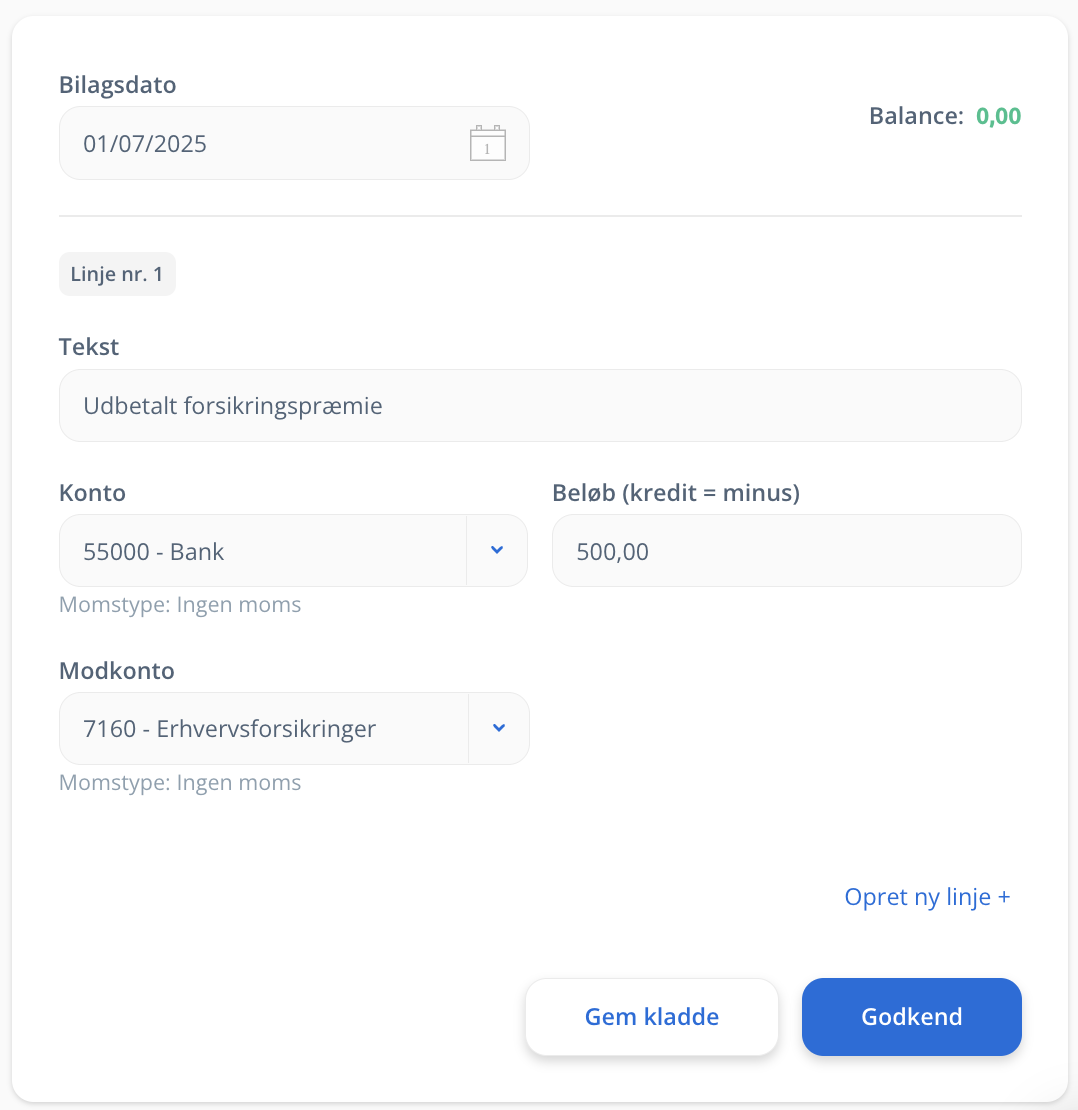Screen dimensions: 1078x1110
Task: Click the green Balance value 0,00
Action: (x=998, y=115)
